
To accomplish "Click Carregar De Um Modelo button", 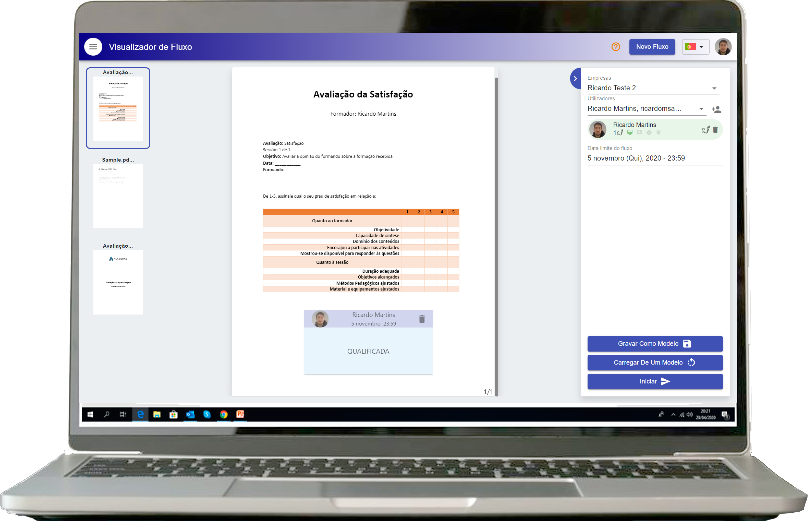I will (654, 363).
